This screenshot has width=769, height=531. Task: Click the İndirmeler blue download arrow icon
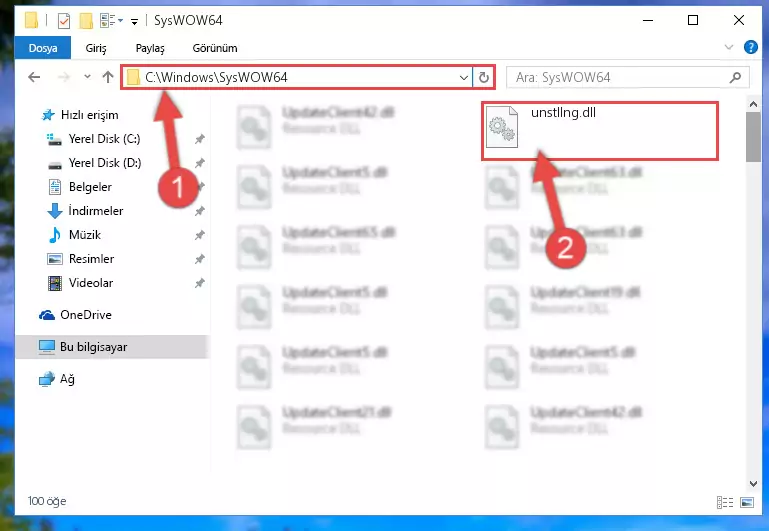[x=55, y=211]
